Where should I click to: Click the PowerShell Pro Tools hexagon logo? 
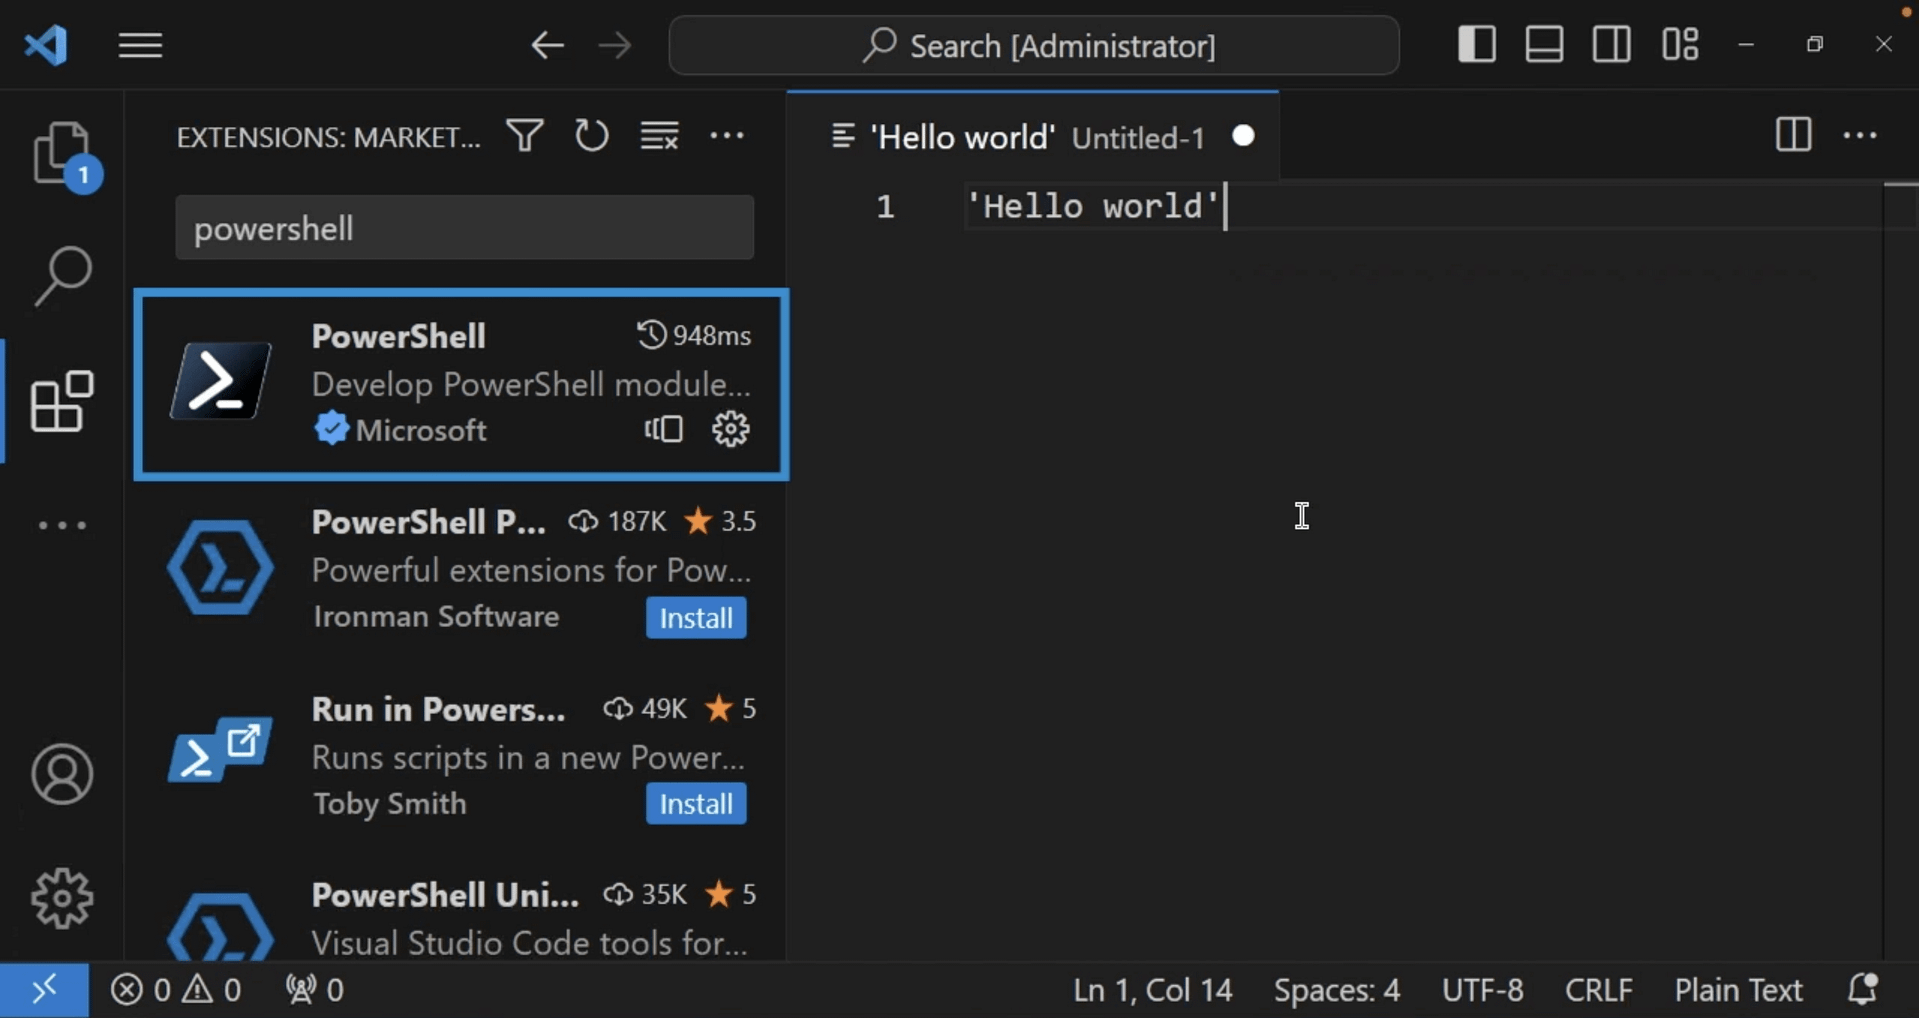220,568
